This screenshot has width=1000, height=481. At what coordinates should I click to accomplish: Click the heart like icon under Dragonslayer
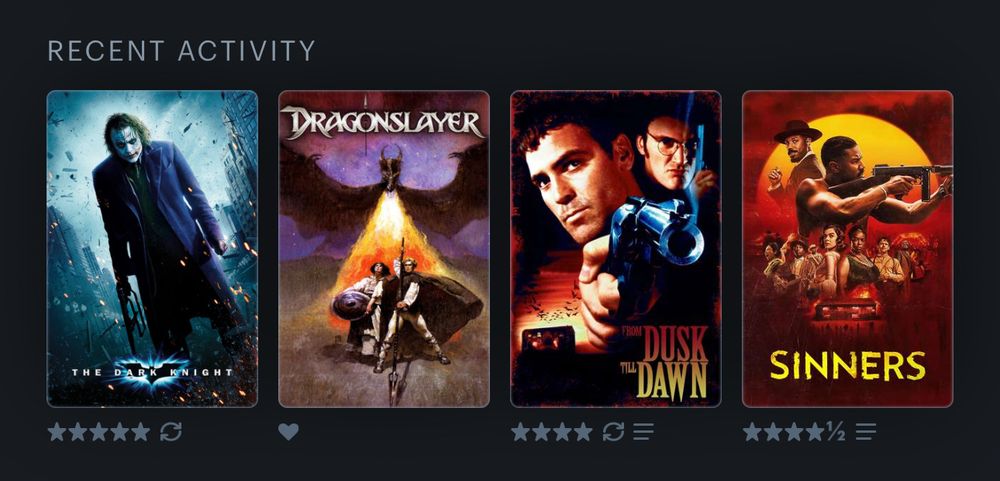pyautogui.click(x=288, y=432)
